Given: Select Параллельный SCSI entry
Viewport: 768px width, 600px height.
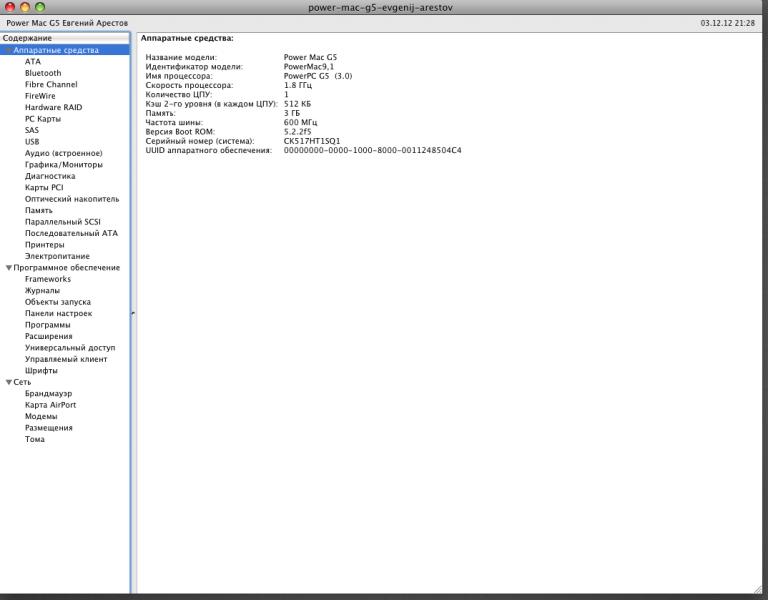Looking at the screenshot, I should pos(63,222).
